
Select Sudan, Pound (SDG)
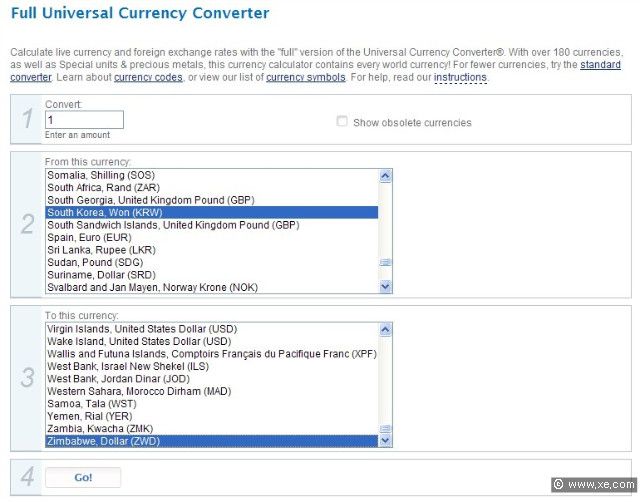pos(211,262)
